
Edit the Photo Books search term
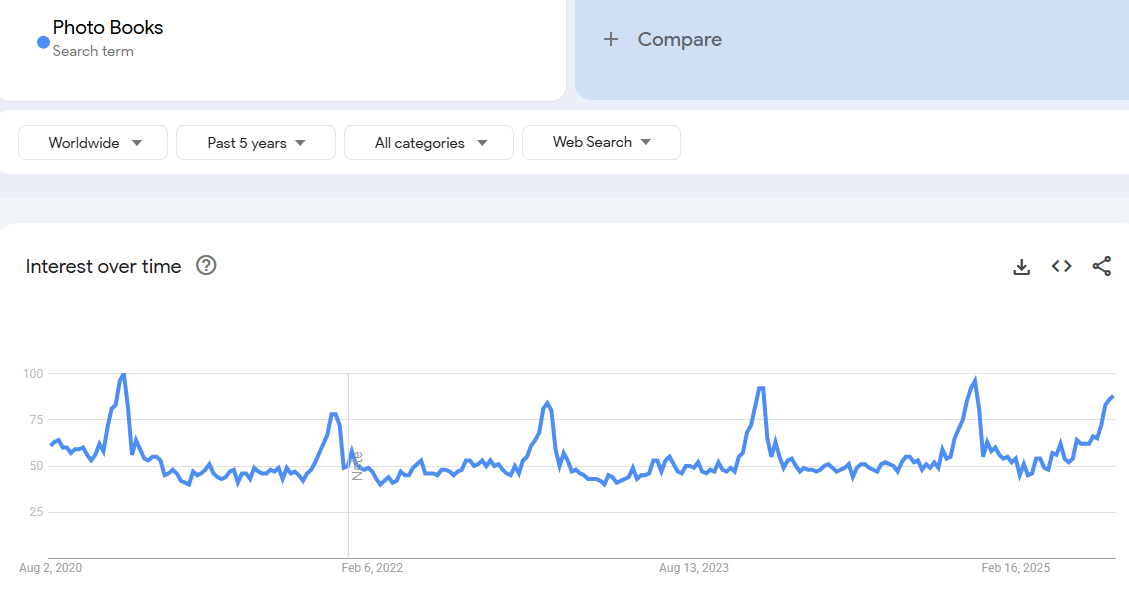108,28
